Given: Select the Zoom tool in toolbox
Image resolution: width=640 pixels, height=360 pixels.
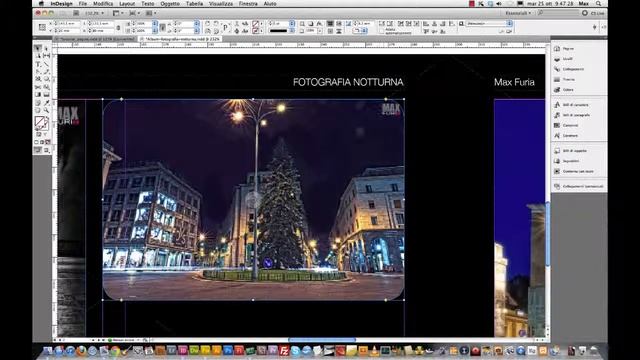Looking at the screenshot, I should 47,110.
